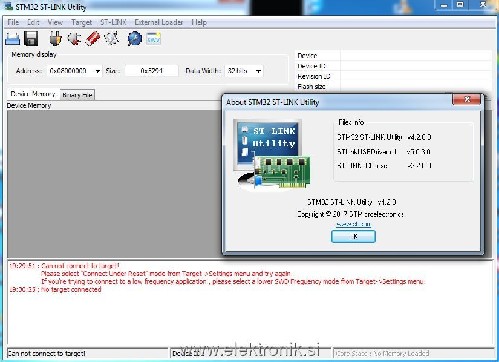Click the Disconnect from target icon
The image size is (499, 362).
coord(74,39)
